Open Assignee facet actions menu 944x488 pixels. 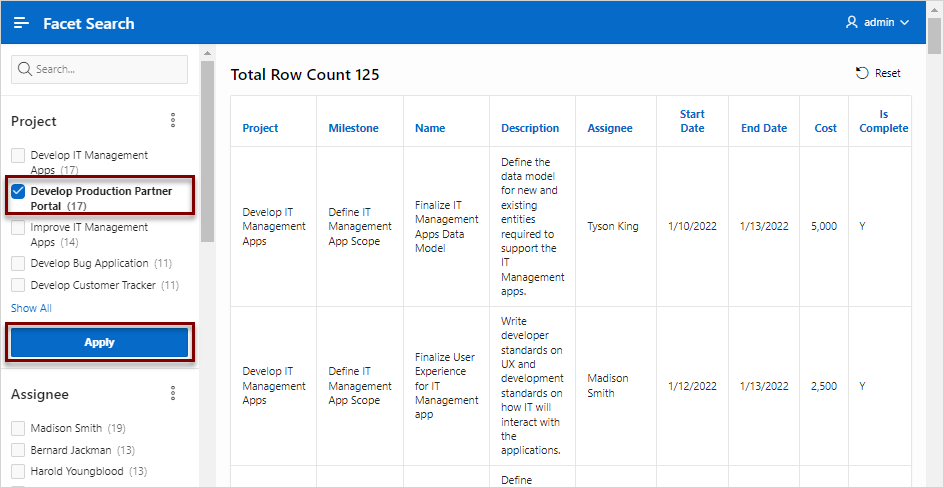click(173, 394)
